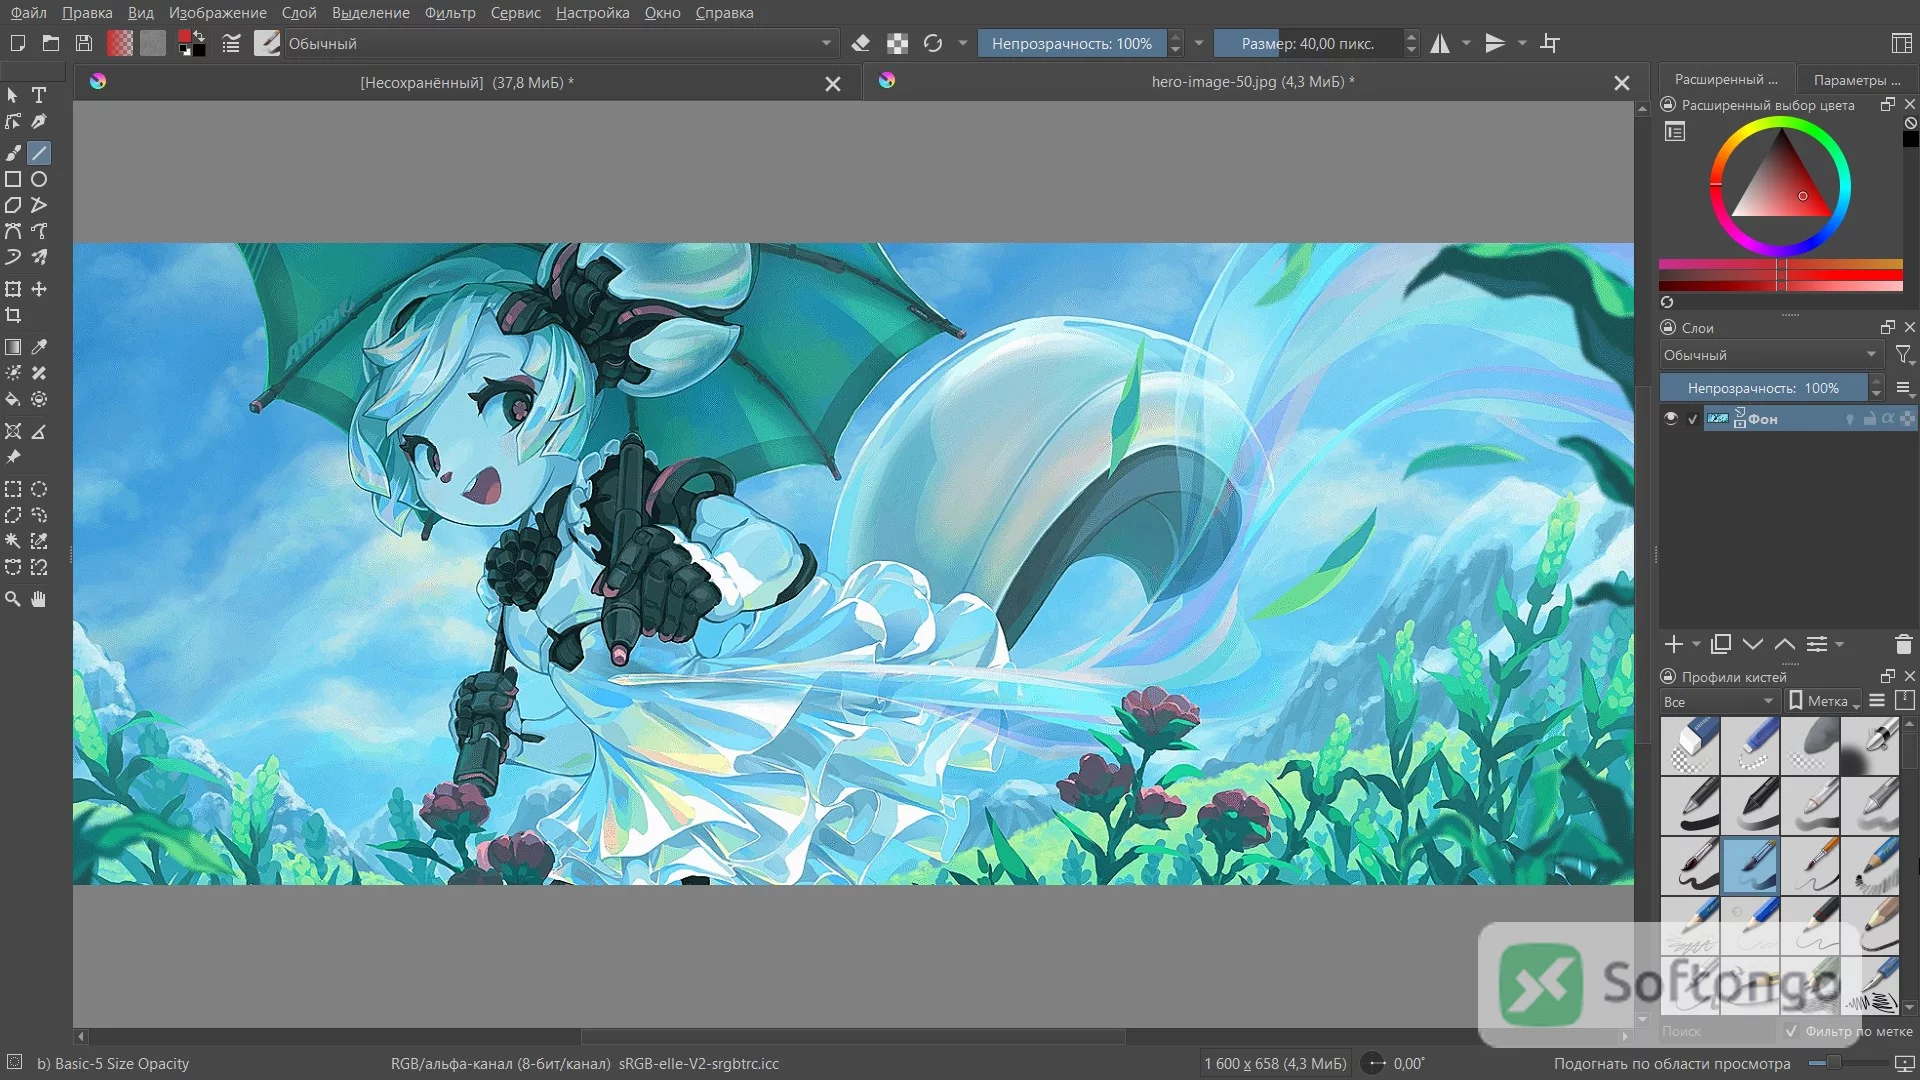Click Подогнать по области просмотра zoom button

coord(1672,1063)
